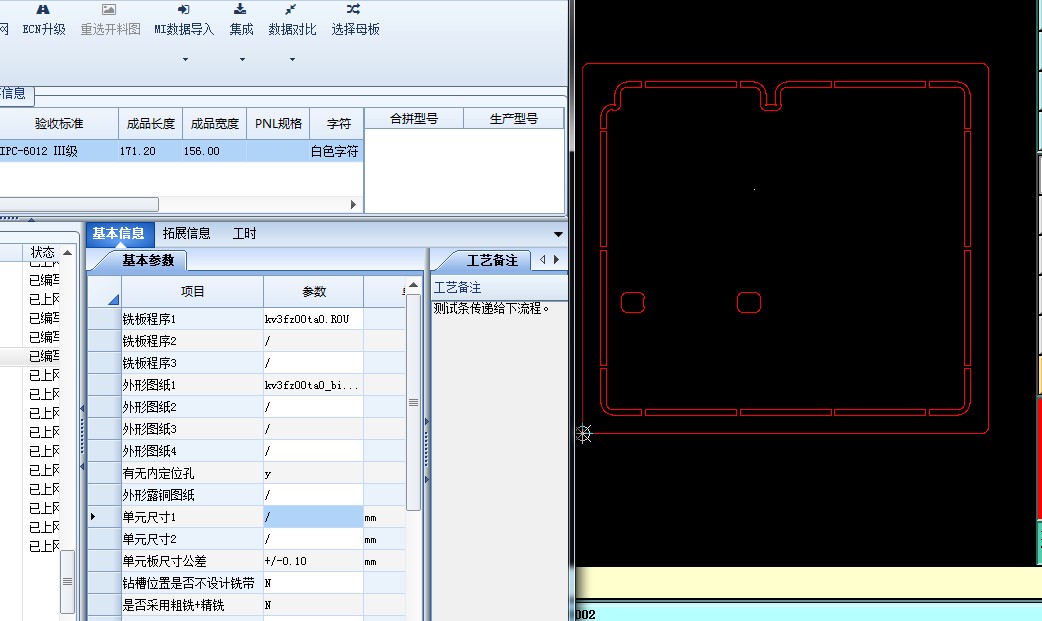Click the status list scroll-up arrow

[x=67, y=253]
